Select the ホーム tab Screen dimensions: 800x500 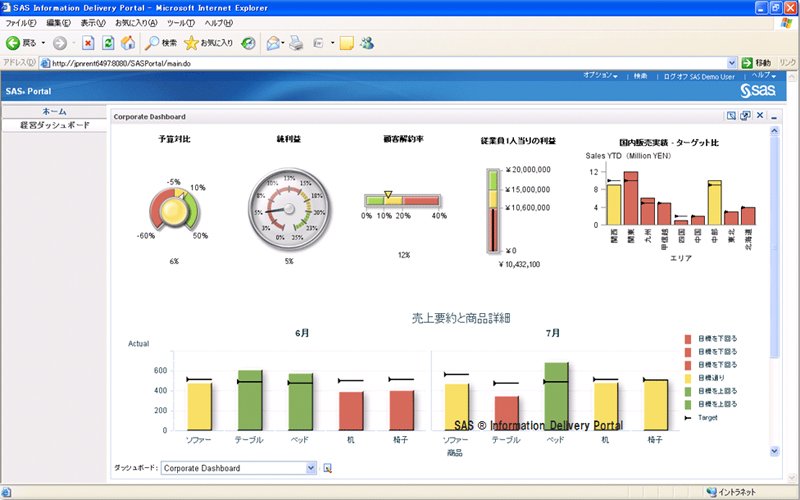pos(54,111)
